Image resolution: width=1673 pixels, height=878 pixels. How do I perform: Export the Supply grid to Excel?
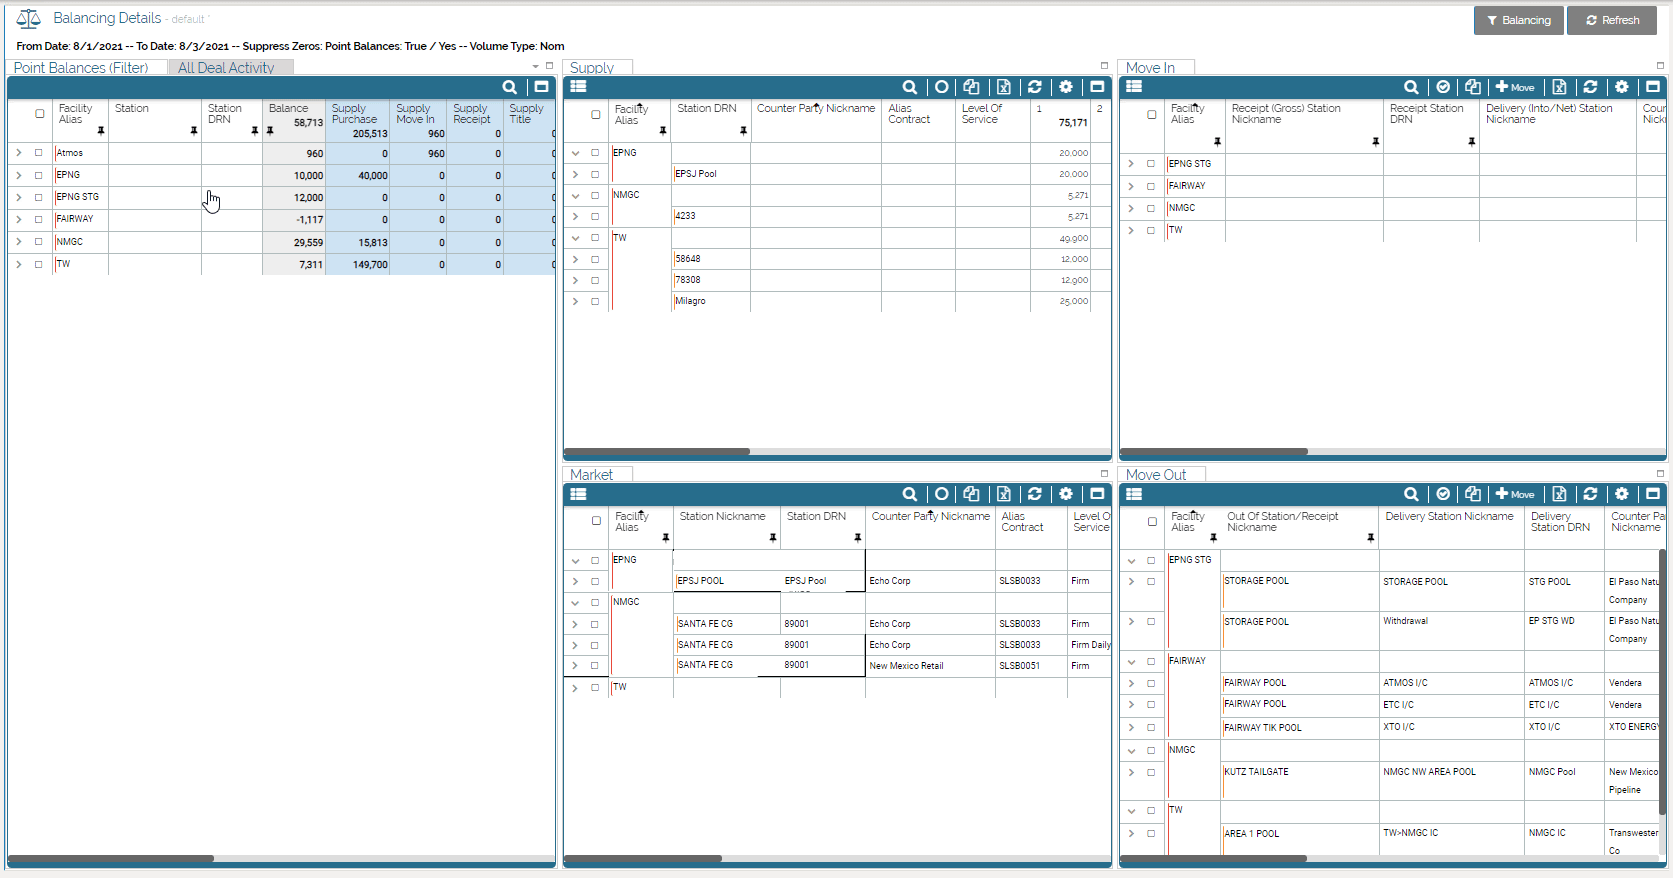click(x=1003, y=87)
